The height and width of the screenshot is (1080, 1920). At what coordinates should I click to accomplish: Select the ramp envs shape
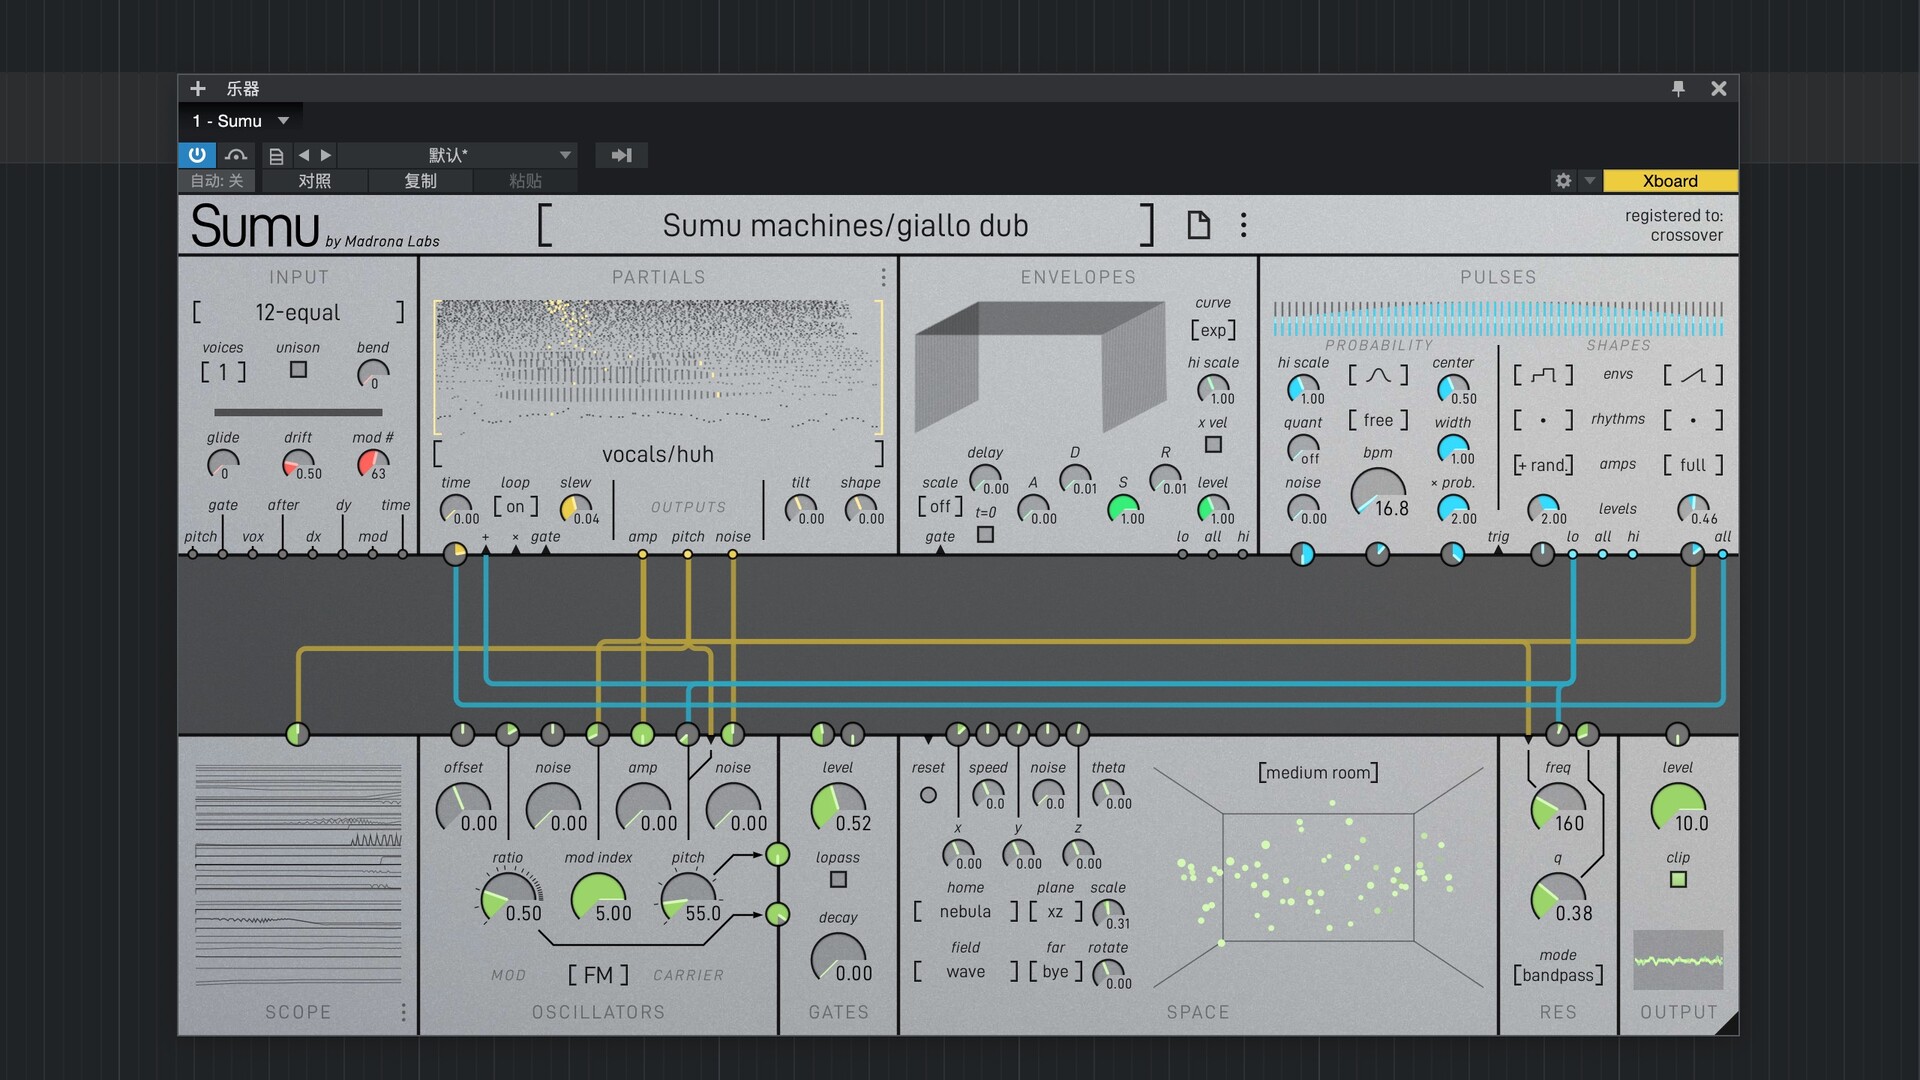click(1693, 375)
